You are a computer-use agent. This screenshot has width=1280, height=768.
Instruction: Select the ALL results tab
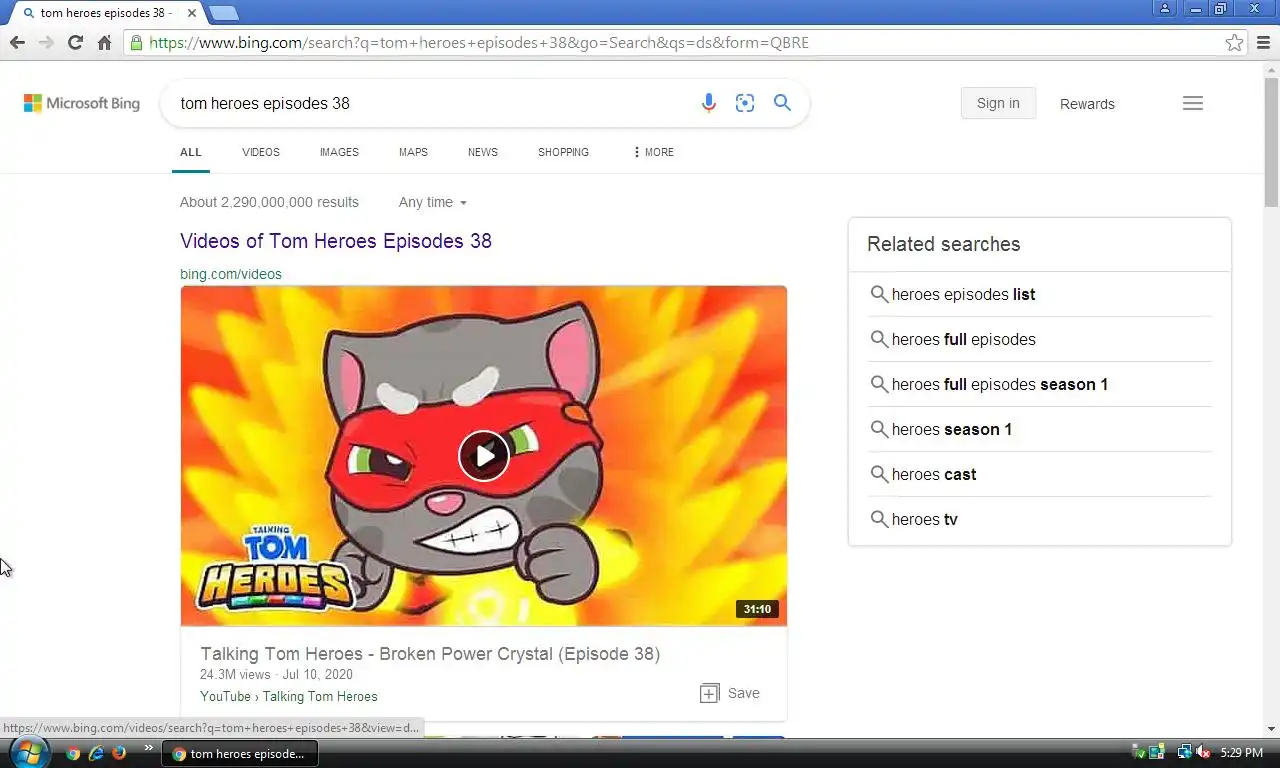point(191,152)
